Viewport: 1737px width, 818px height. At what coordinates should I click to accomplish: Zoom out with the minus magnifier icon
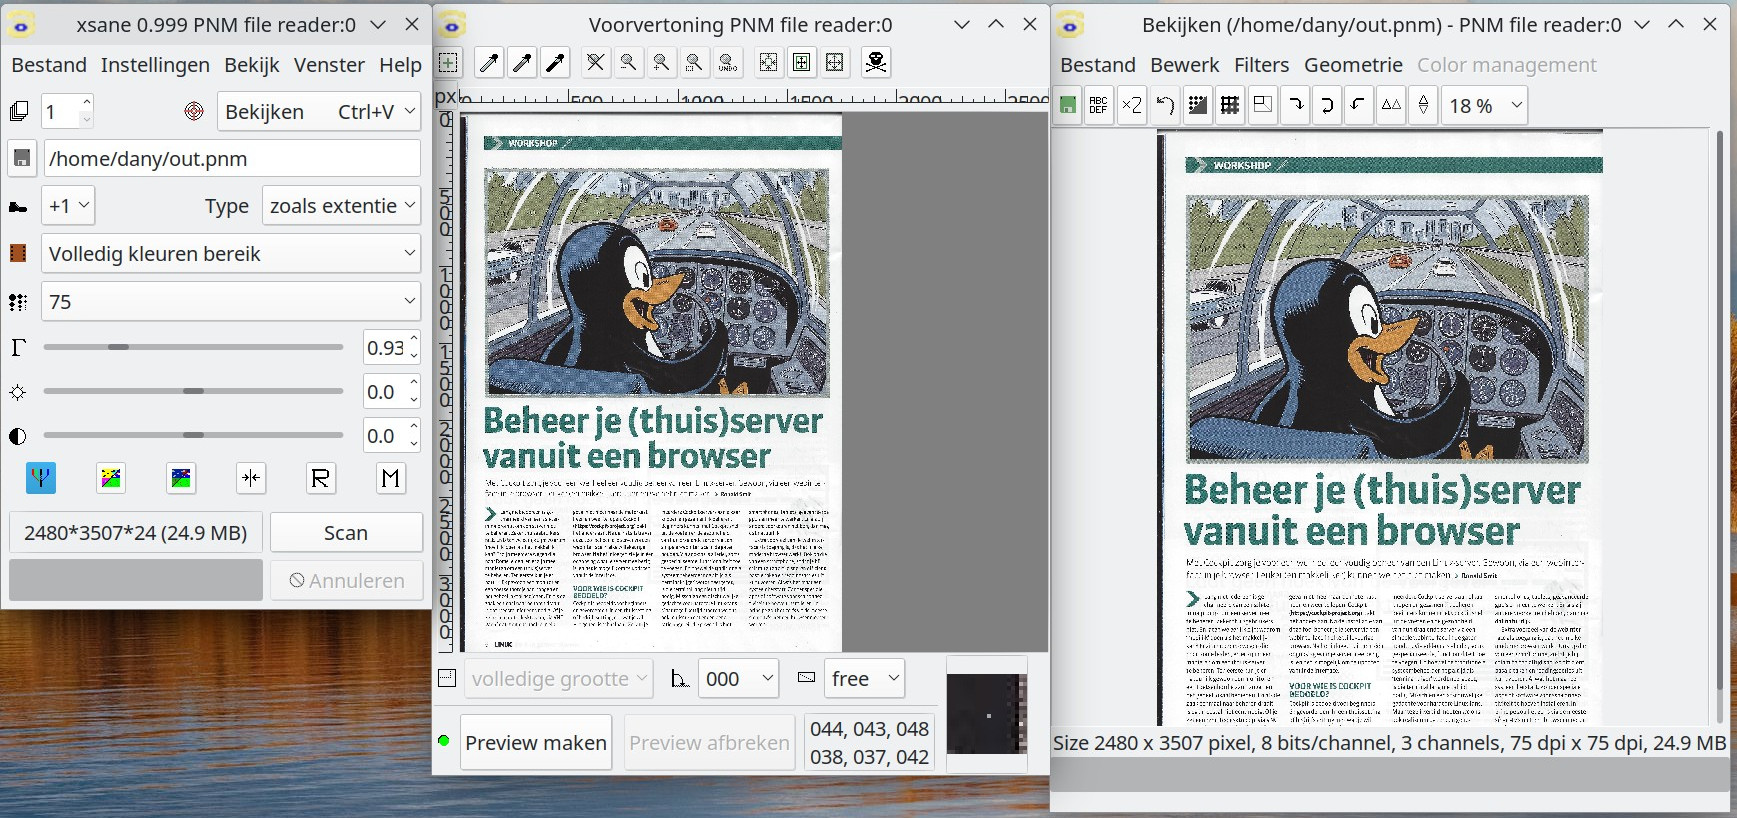628,63
